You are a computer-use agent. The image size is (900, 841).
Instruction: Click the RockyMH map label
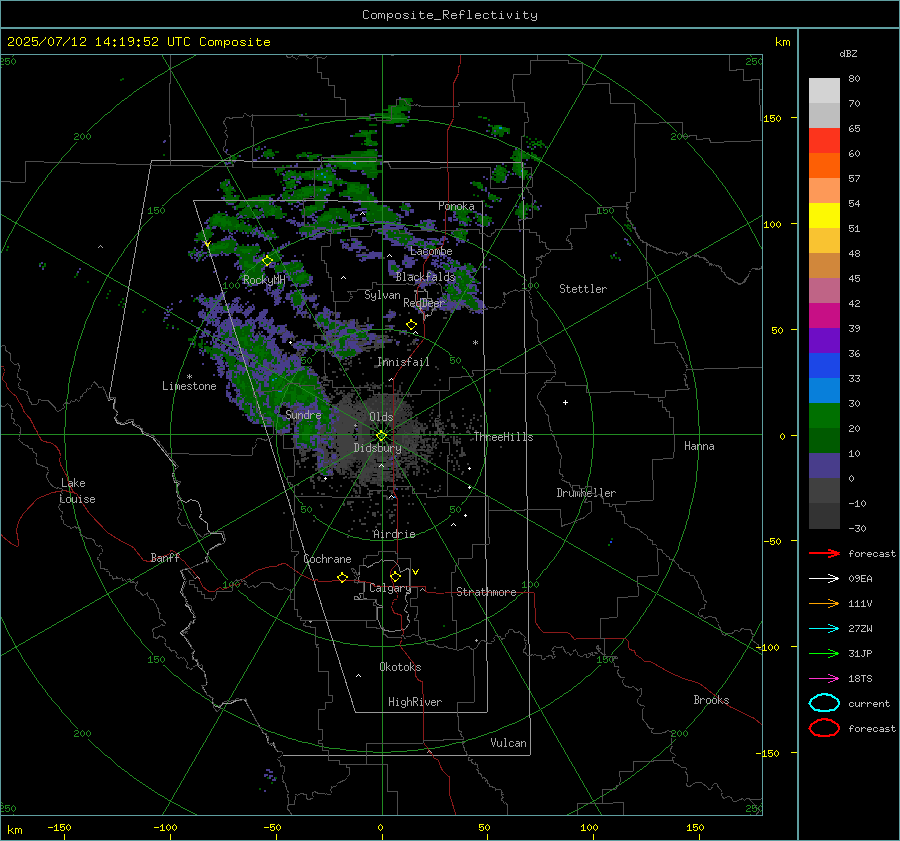point(264,280)
